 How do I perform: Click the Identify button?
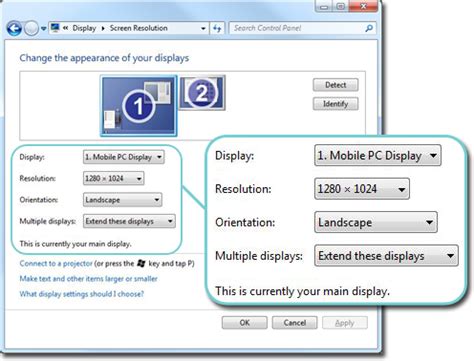tap(336, 104)
